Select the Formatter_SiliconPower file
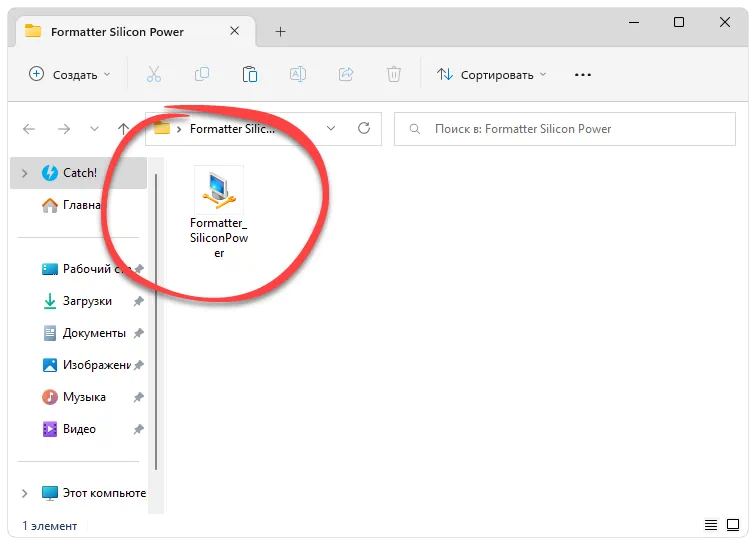The height and width of the screenshot is (545, 754). click(219, 212)
